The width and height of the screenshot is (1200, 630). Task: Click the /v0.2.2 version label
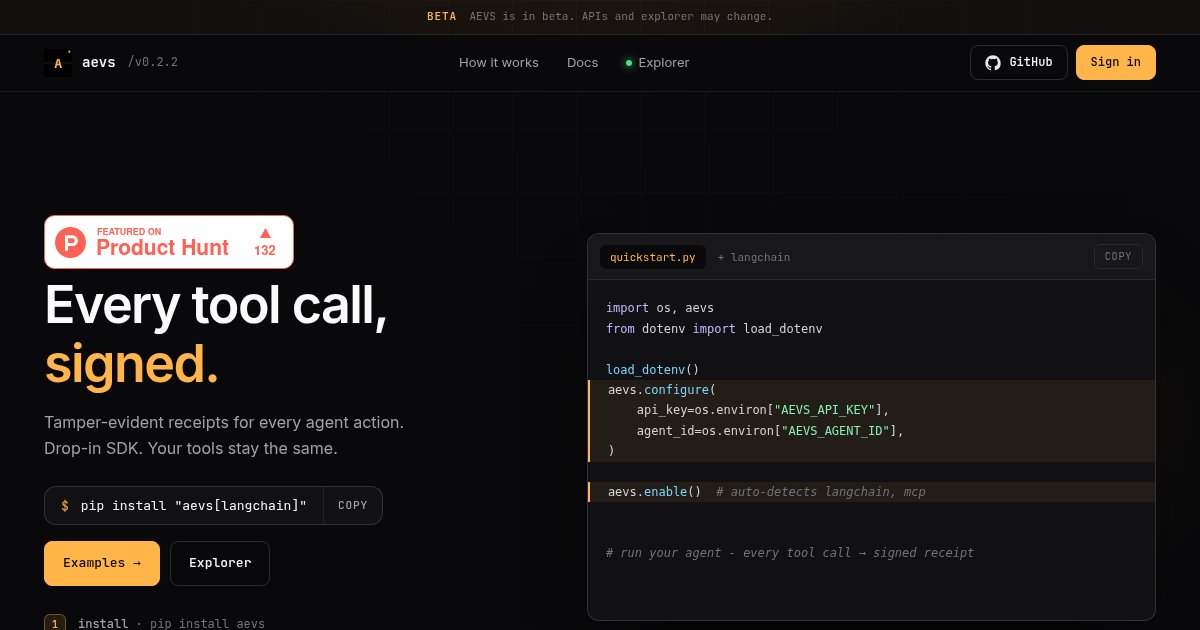(153, 62)
